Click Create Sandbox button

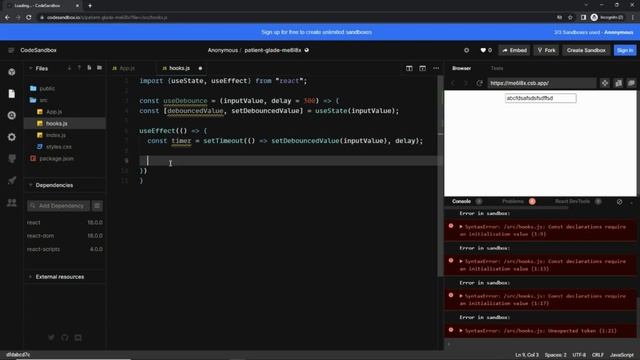pos(586,50)
